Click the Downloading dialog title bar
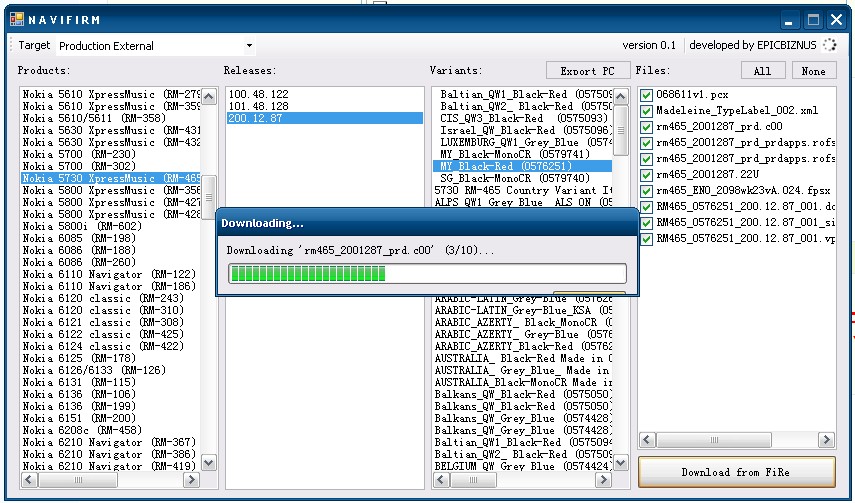The image size is (855, 503). pyautogui.click(x=427, y=223)
